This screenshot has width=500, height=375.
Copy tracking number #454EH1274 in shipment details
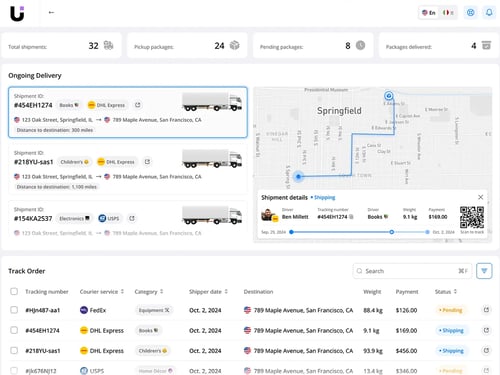click(351, 217)
